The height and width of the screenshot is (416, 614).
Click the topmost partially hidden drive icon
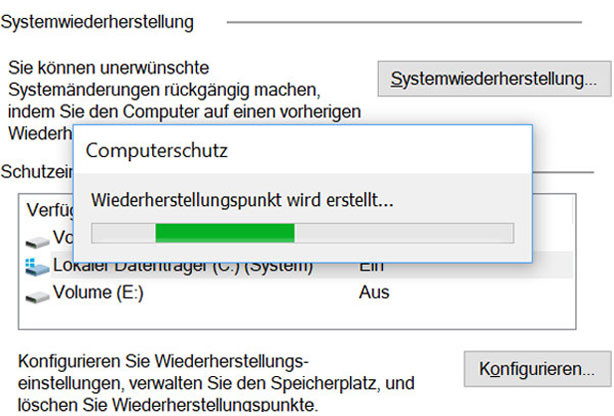click(37, 242)
